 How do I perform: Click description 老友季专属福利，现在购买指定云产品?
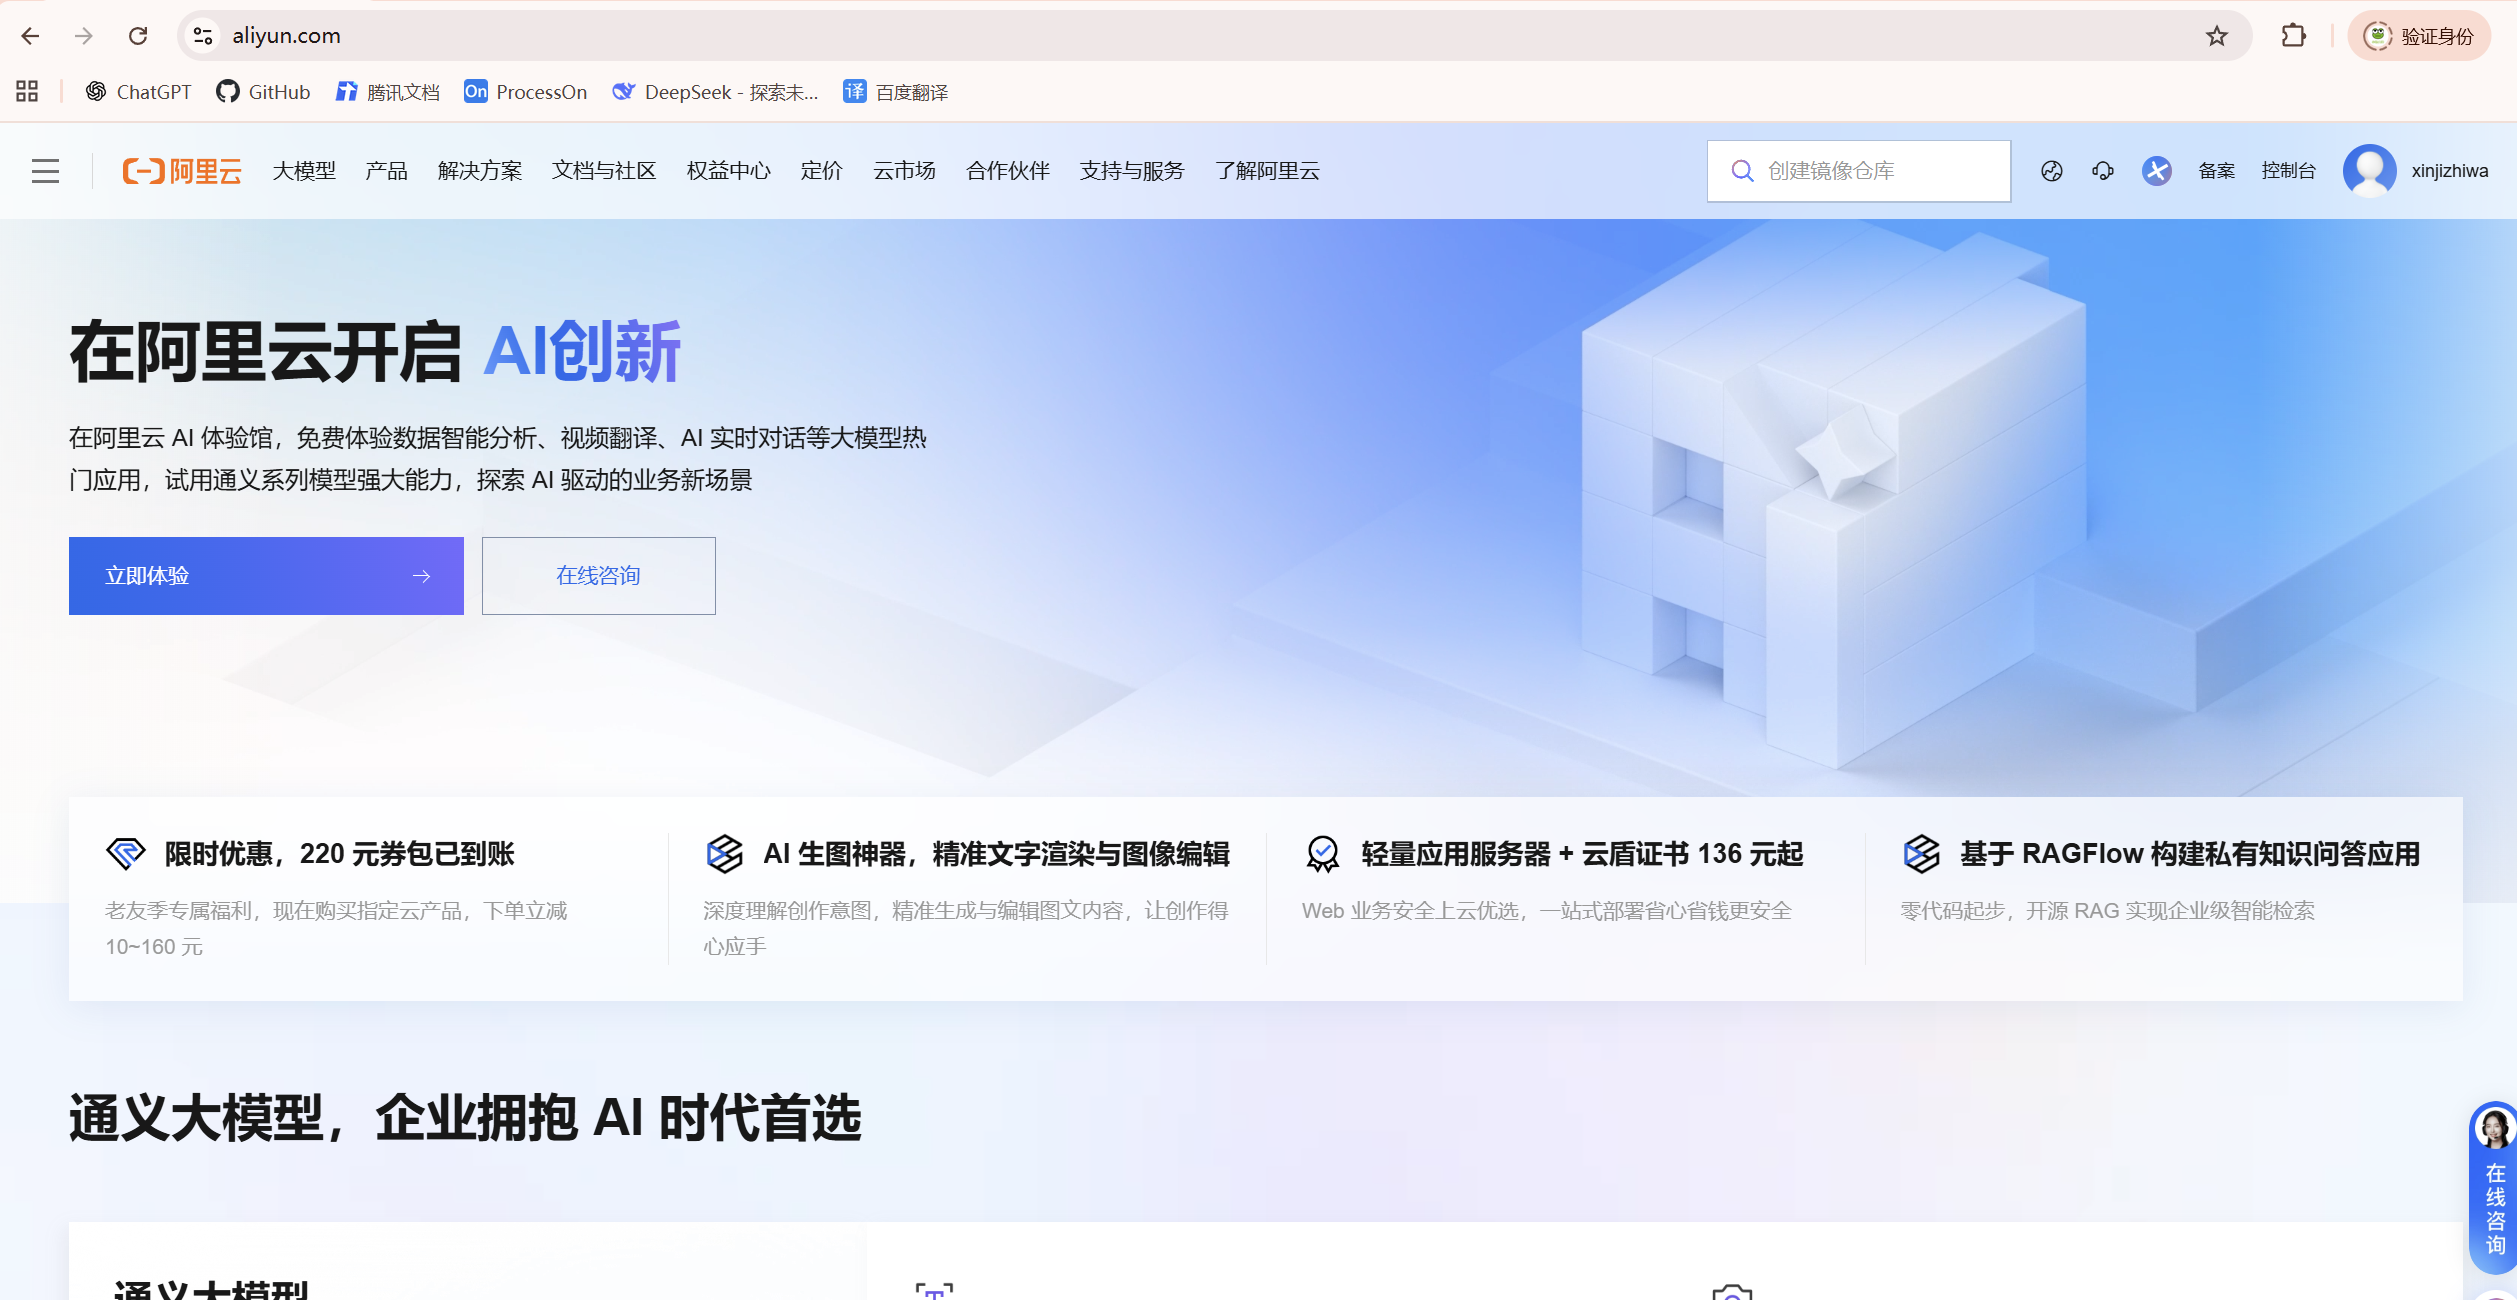tap(336, 928)
